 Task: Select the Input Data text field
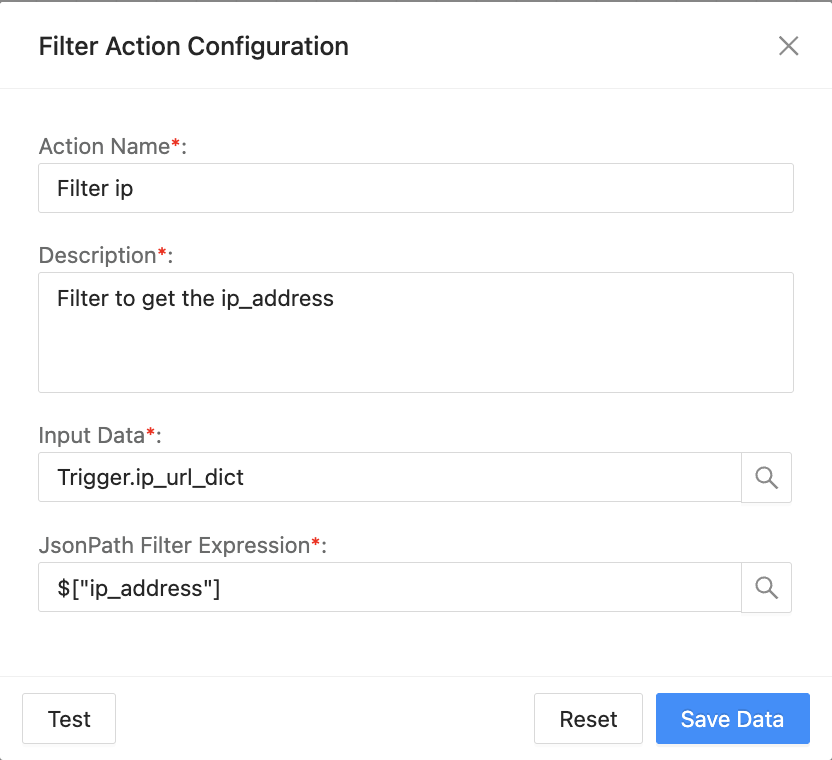click(389, 477)
